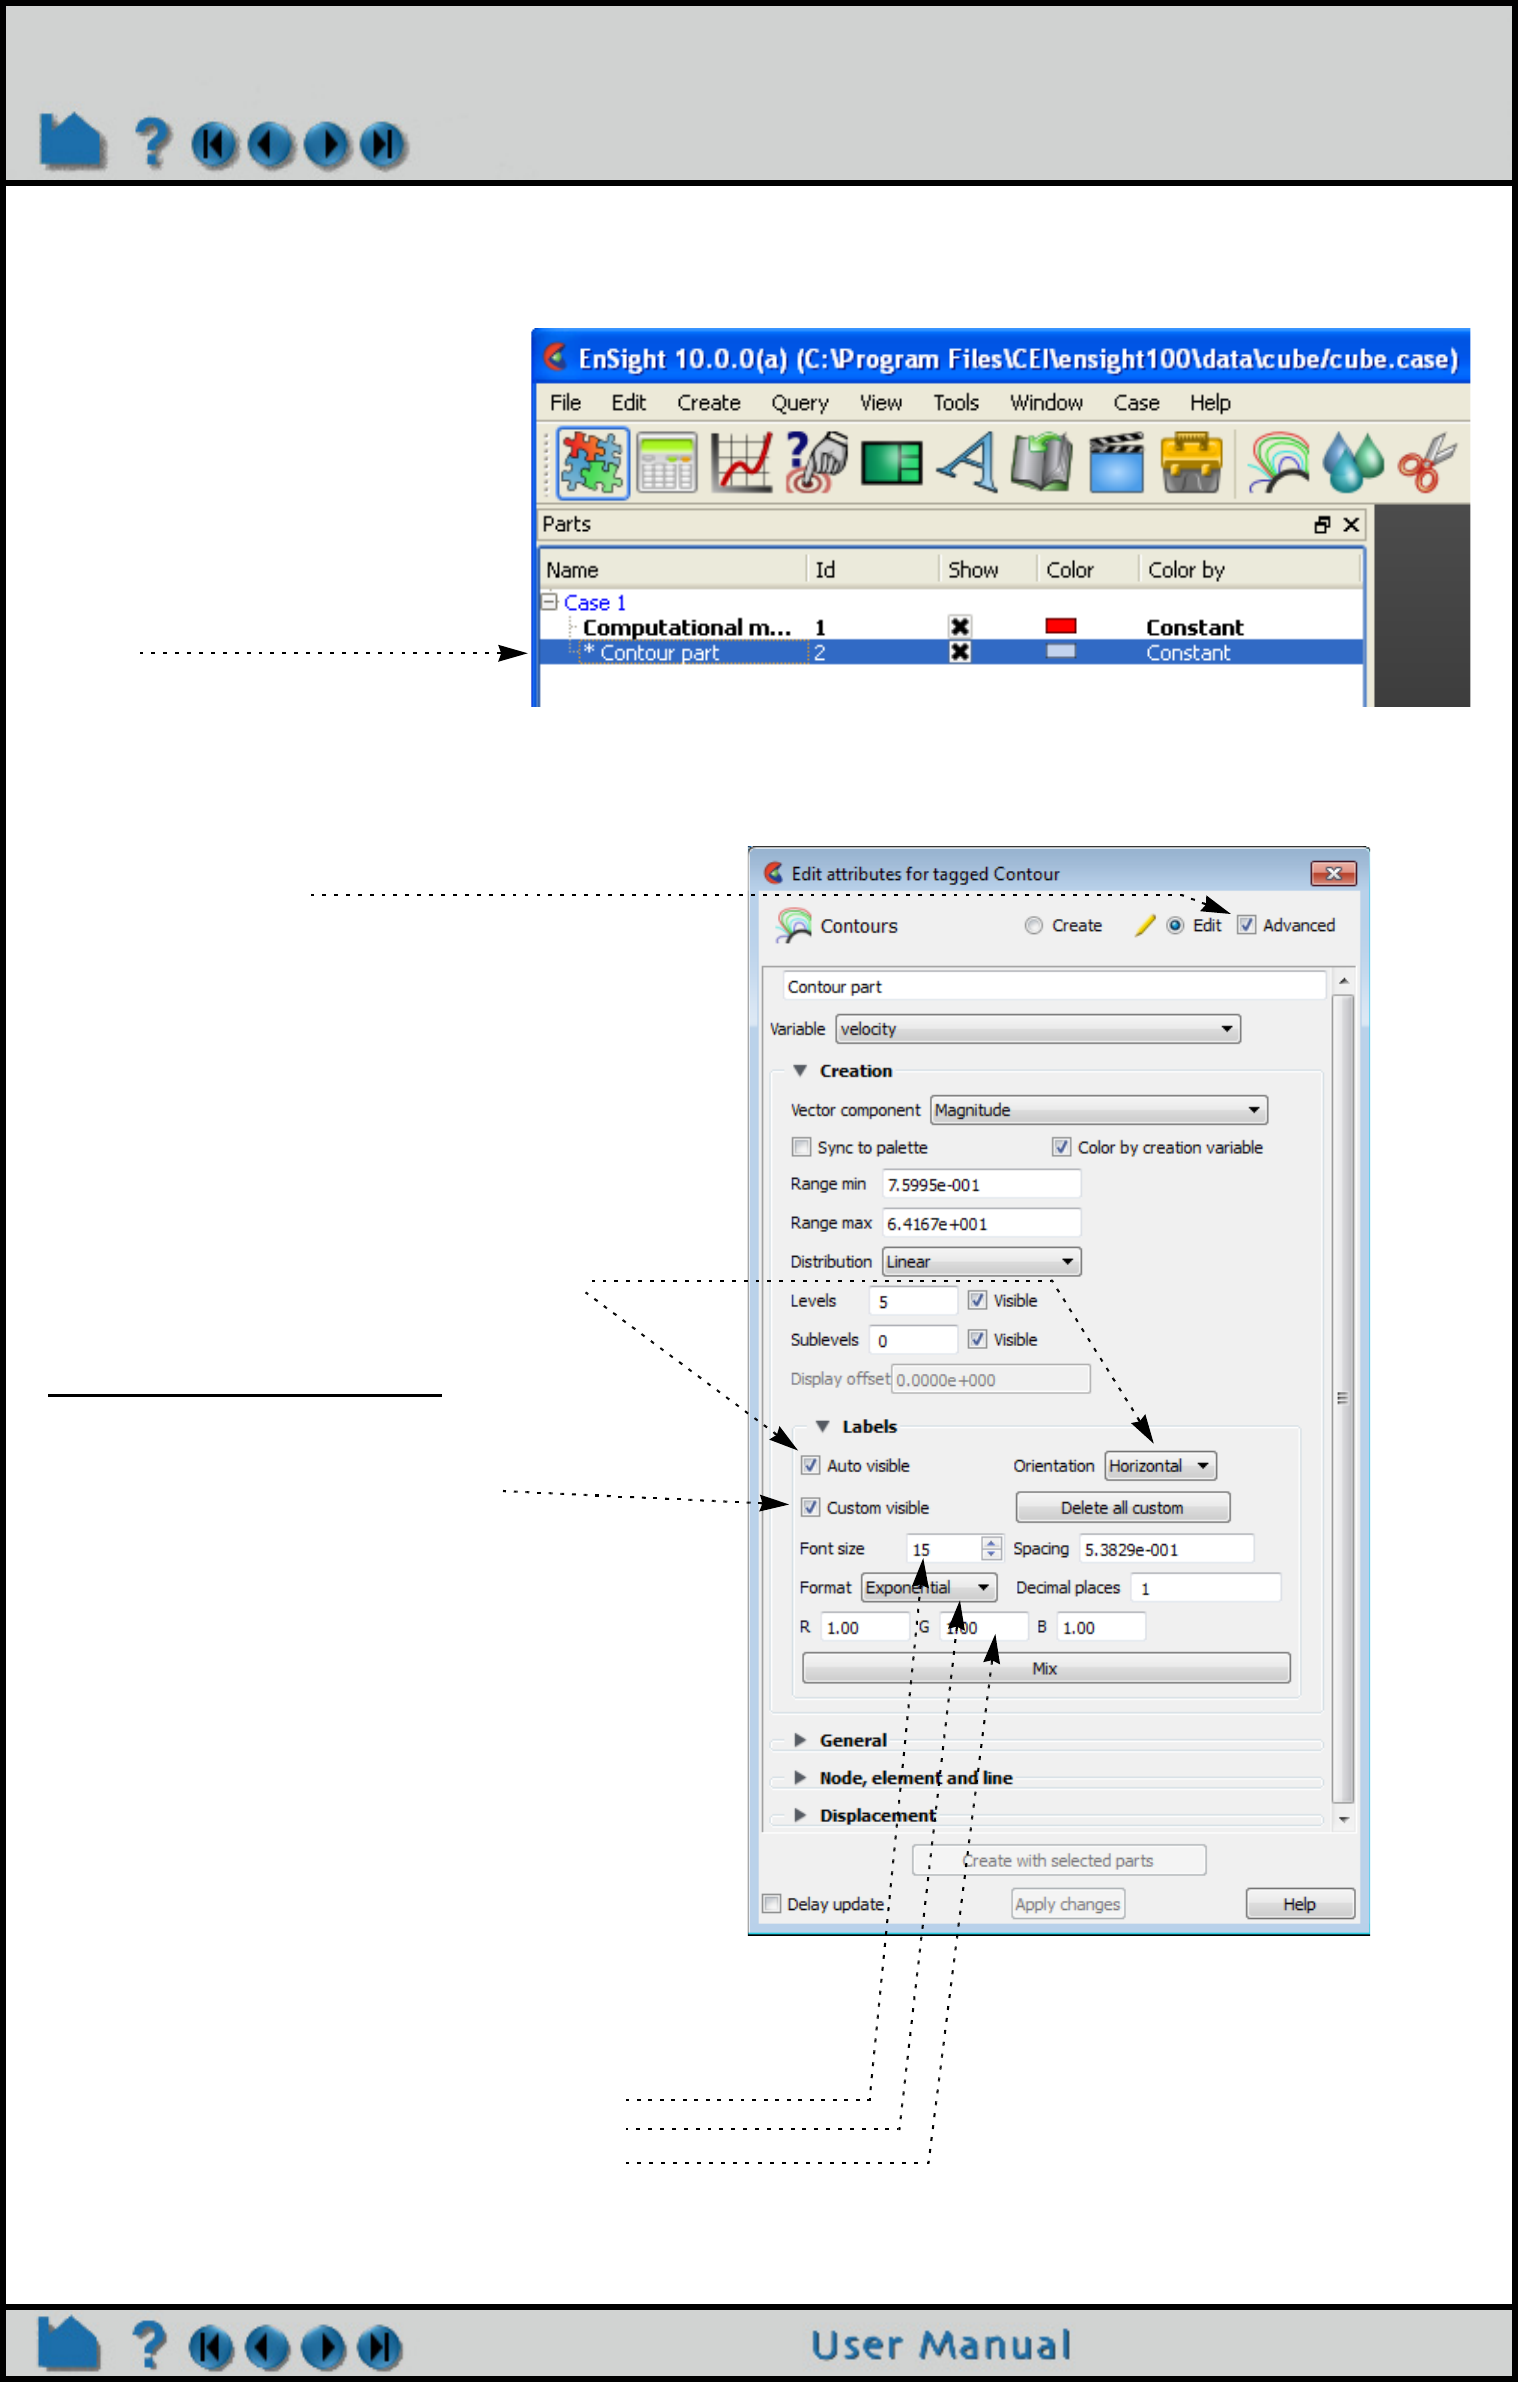This screenshot has width=1518, height=2382.
Task: Open the Vector component dropdown showing Magnitude
Action: pyautogui.click(x=1099, y=1110)
